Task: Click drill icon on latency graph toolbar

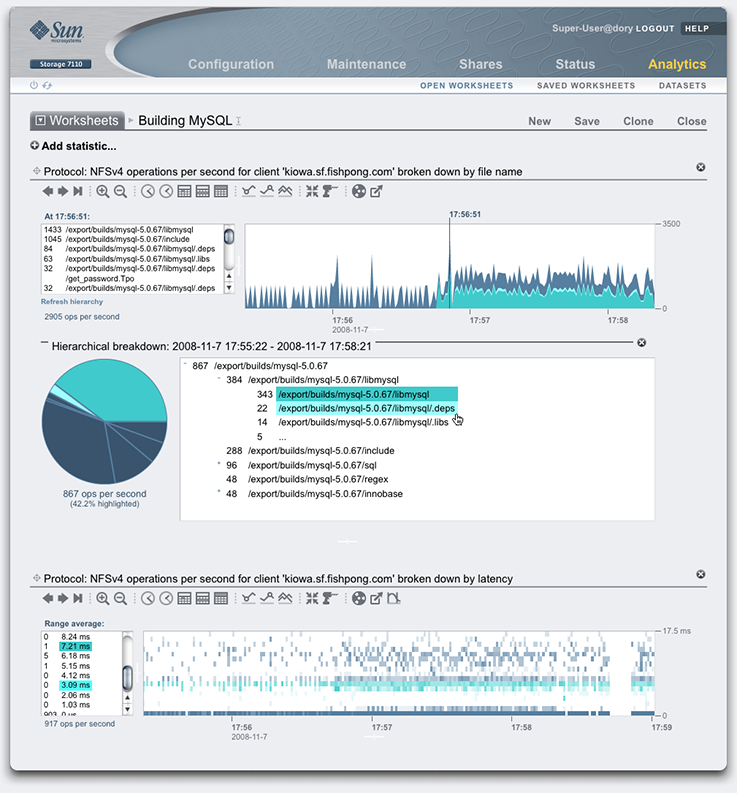Action: [330, 598]
